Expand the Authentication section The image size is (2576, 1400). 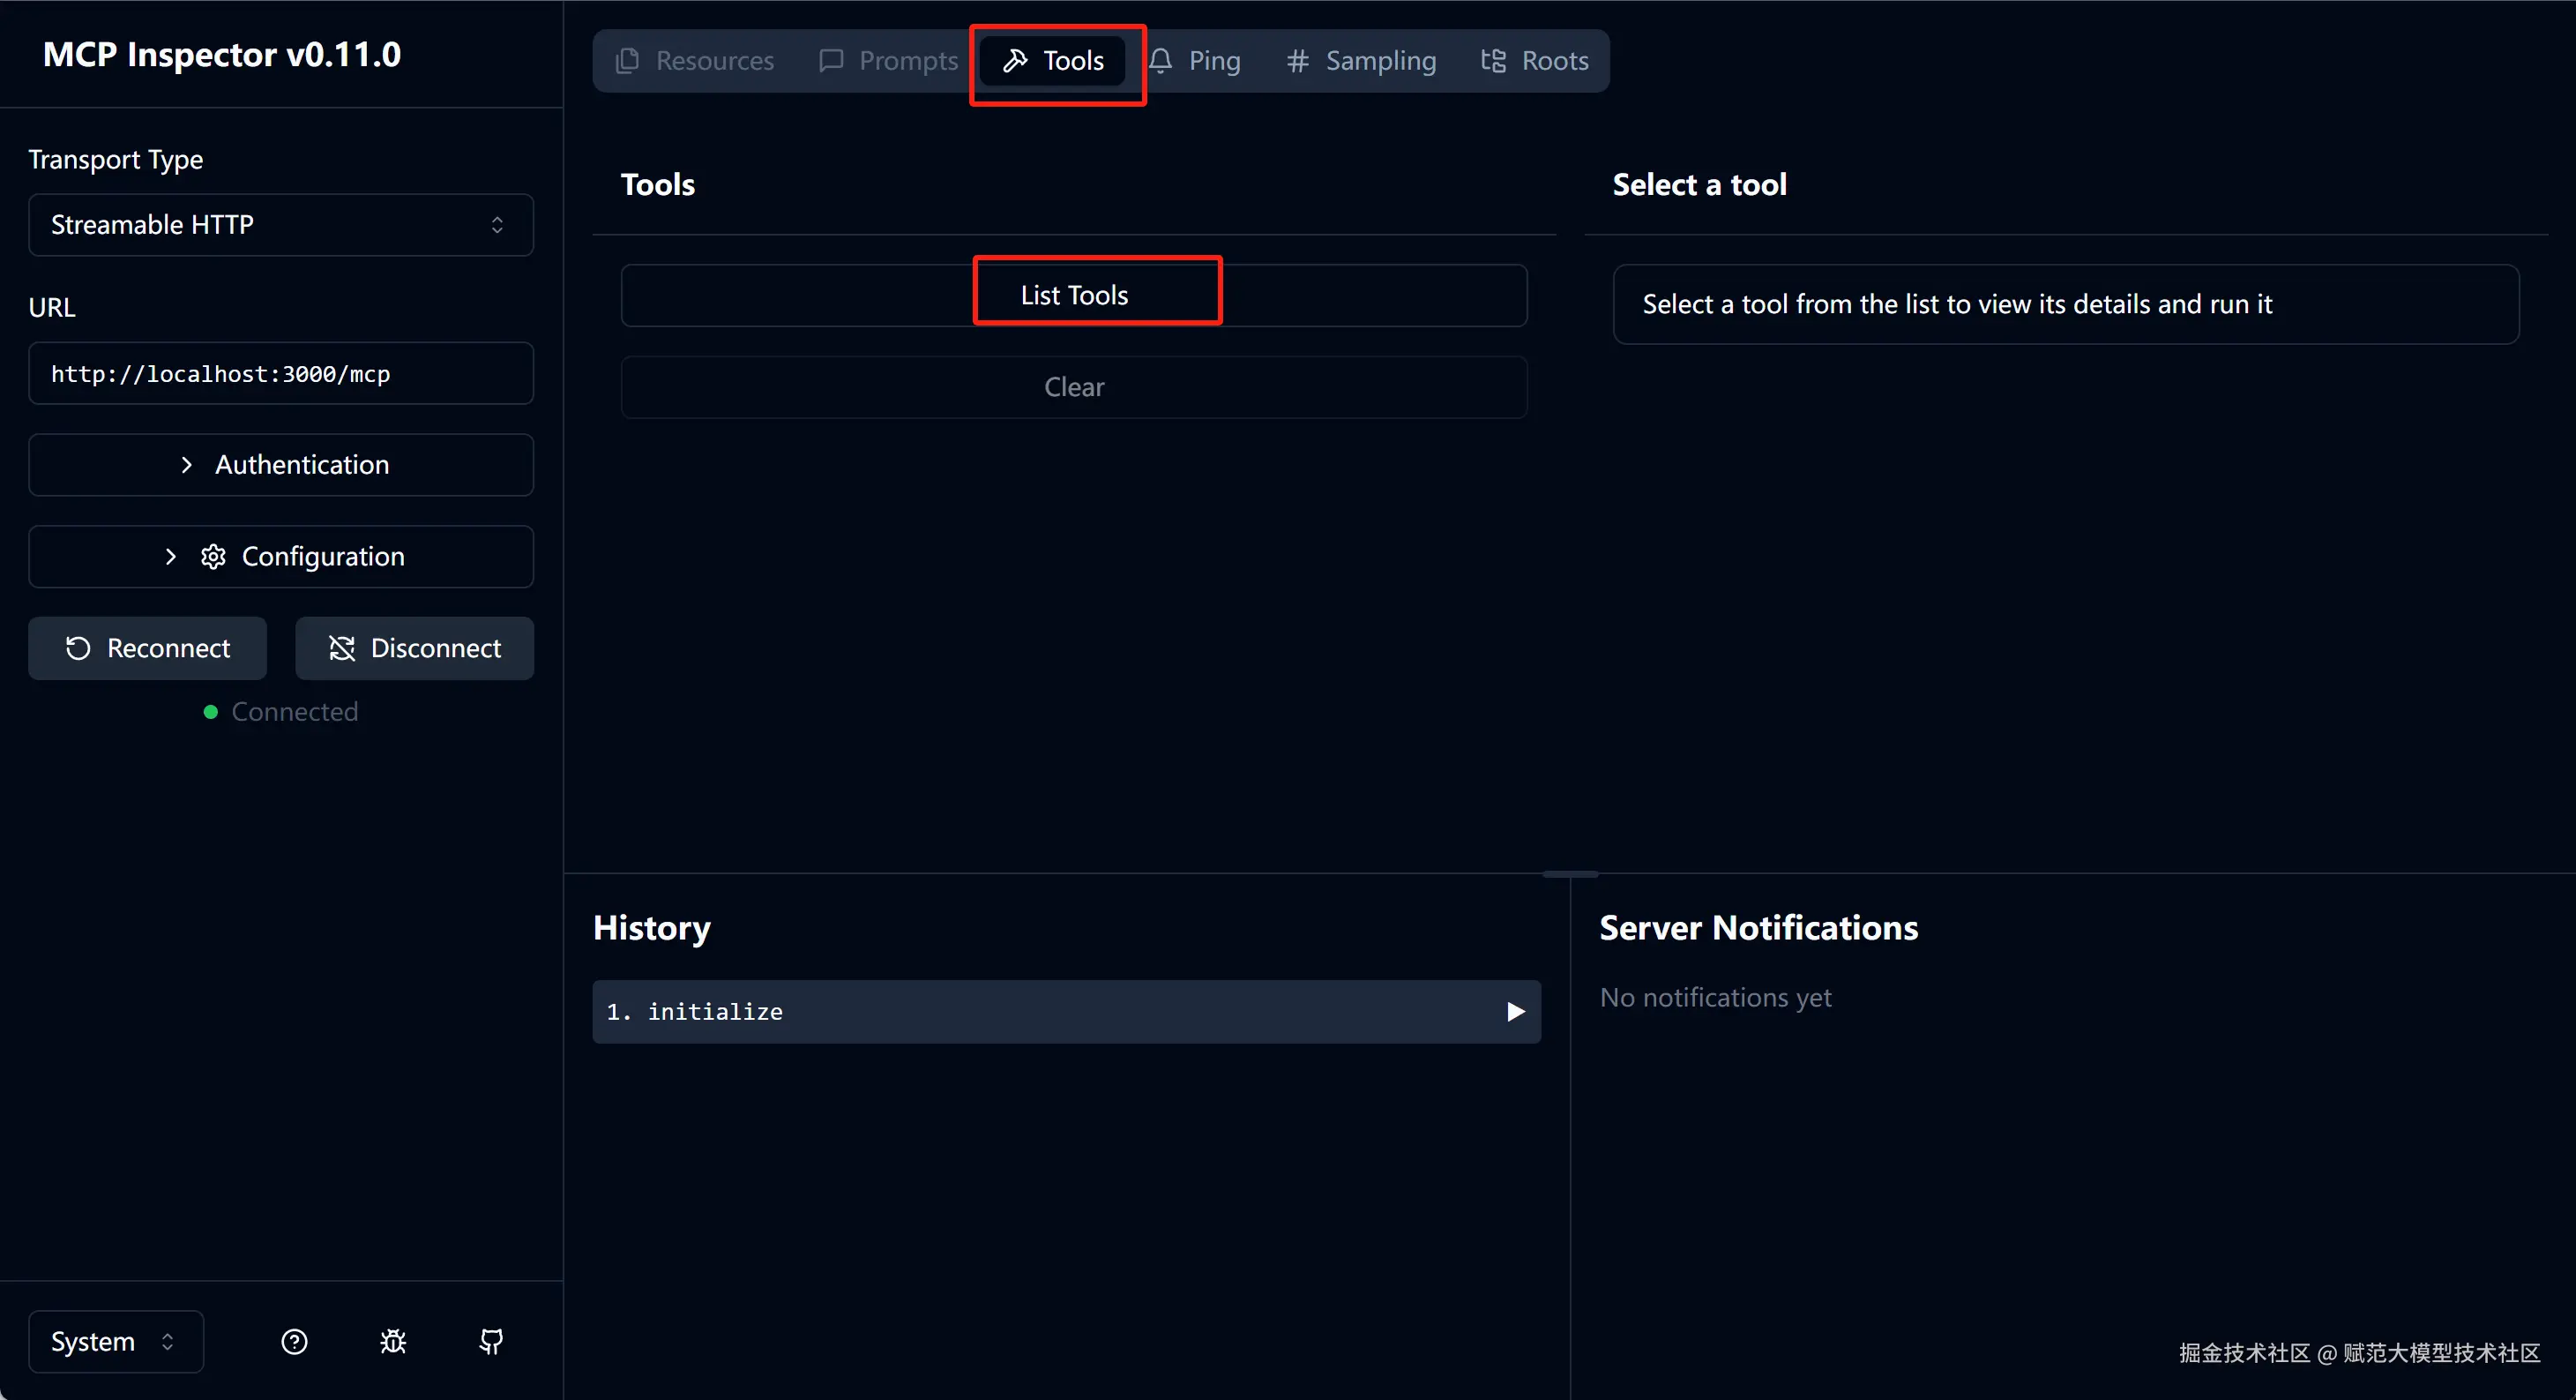pyautogui.click(x=281, y=465)
